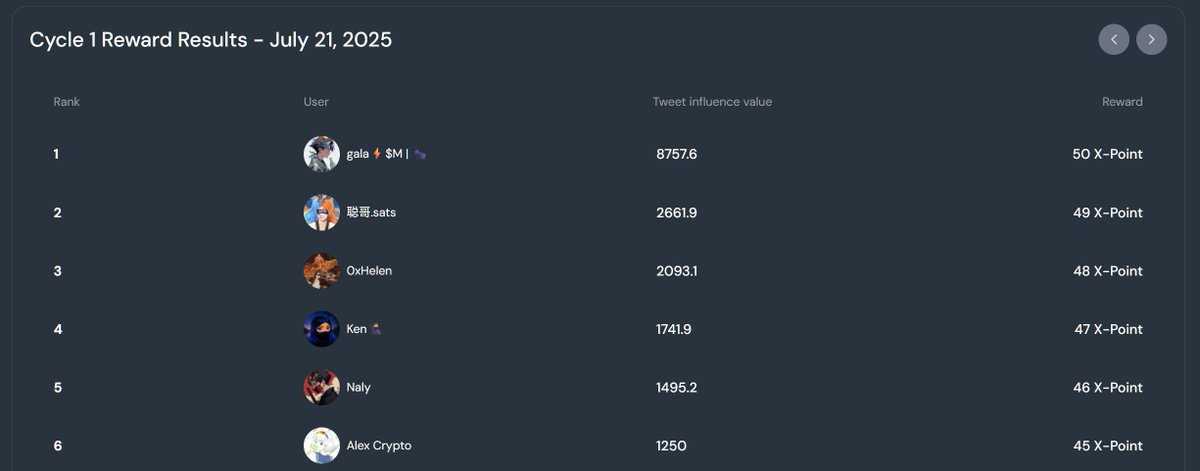Open gala's profile avatar
Screen dimensions: 1200x471
pyautogui.click(x=322, y=154)
